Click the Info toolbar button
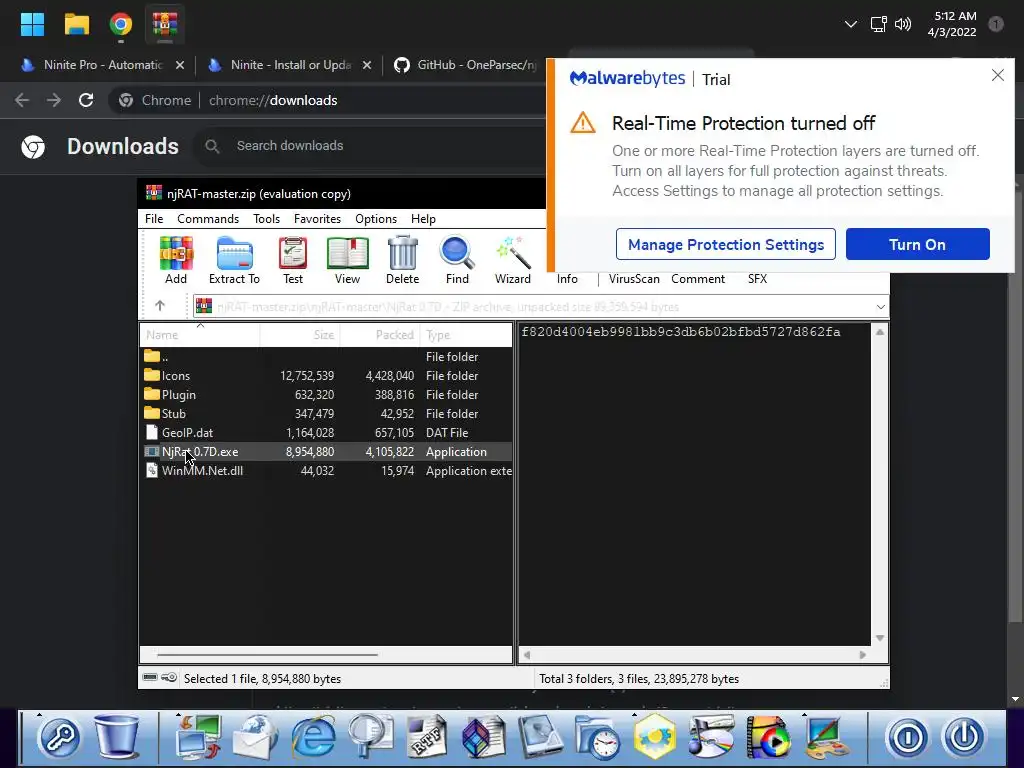 tap(567, 279)
